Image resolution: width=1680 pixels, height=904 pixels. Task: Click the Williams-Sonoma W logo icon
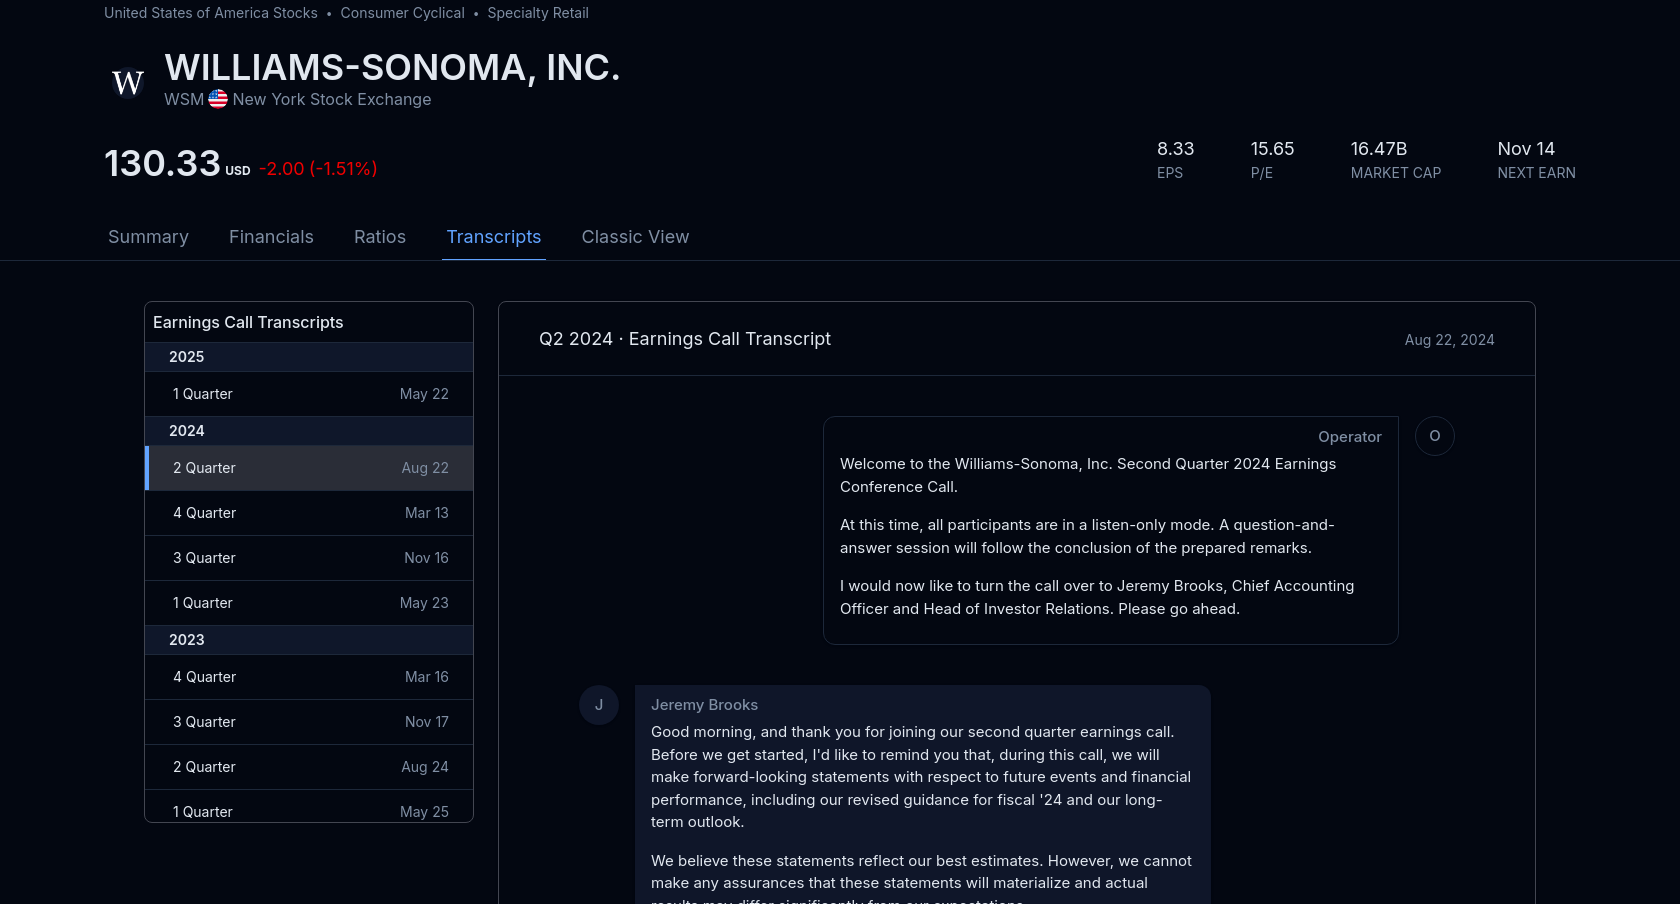tap(128, 82)
